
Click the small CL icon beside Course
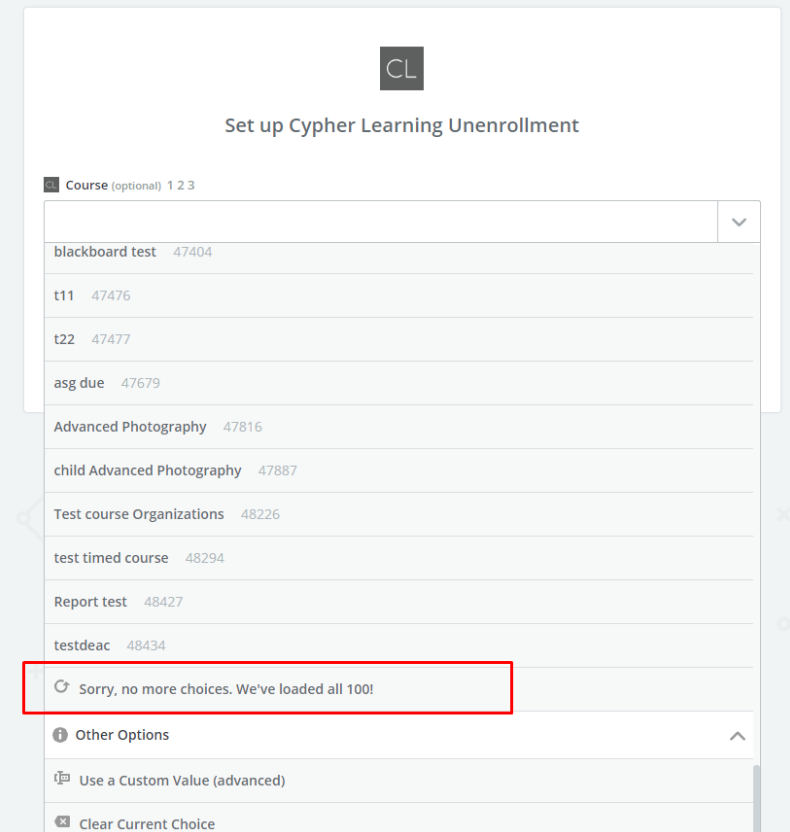[x=51, y=185]
